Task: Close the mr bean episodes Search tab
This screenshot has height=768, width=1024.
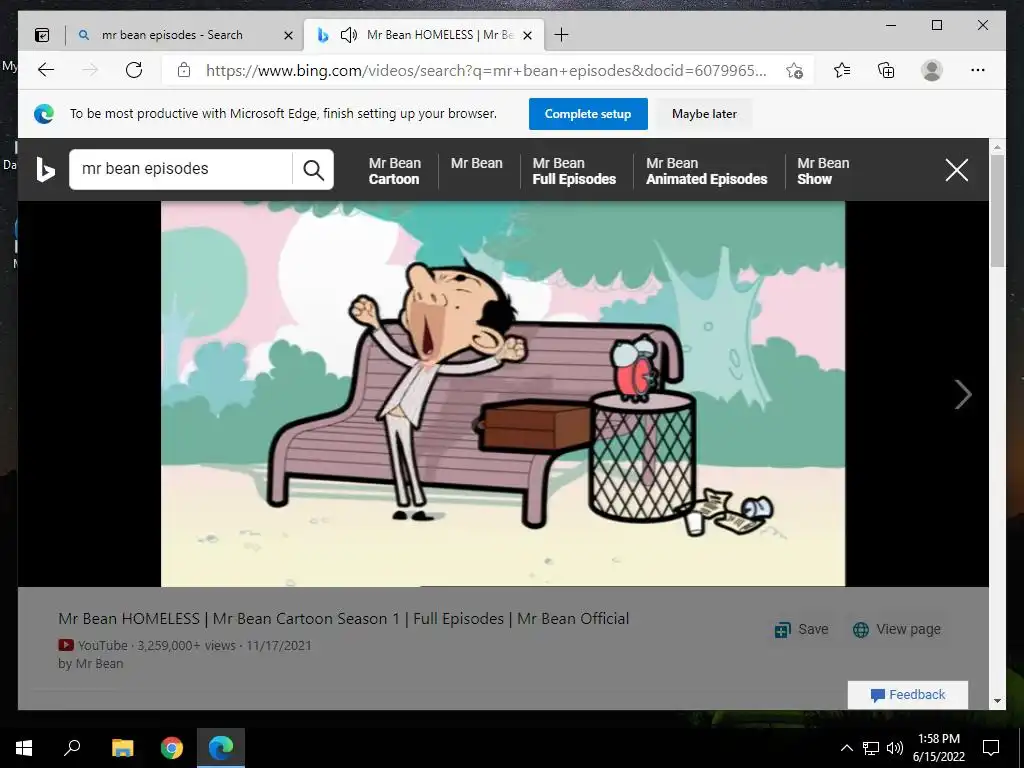Action: point(288,35)
